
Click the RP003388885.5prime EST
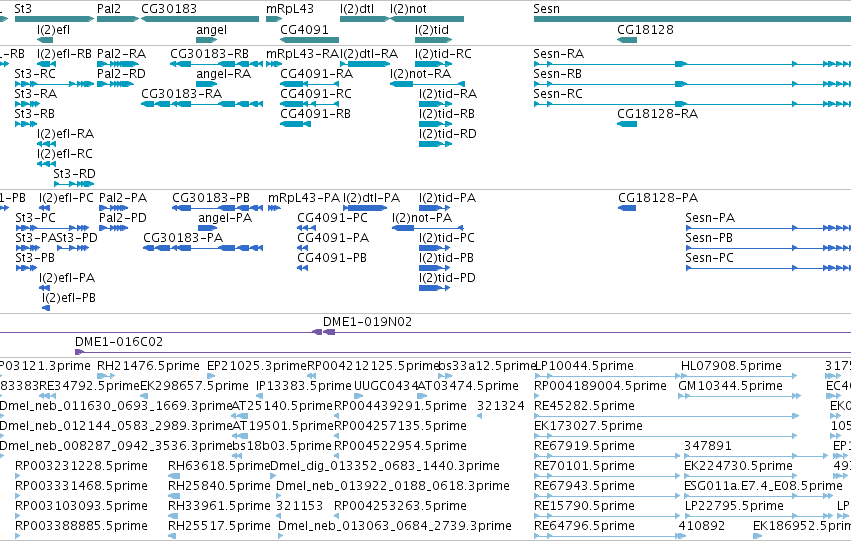18,535
